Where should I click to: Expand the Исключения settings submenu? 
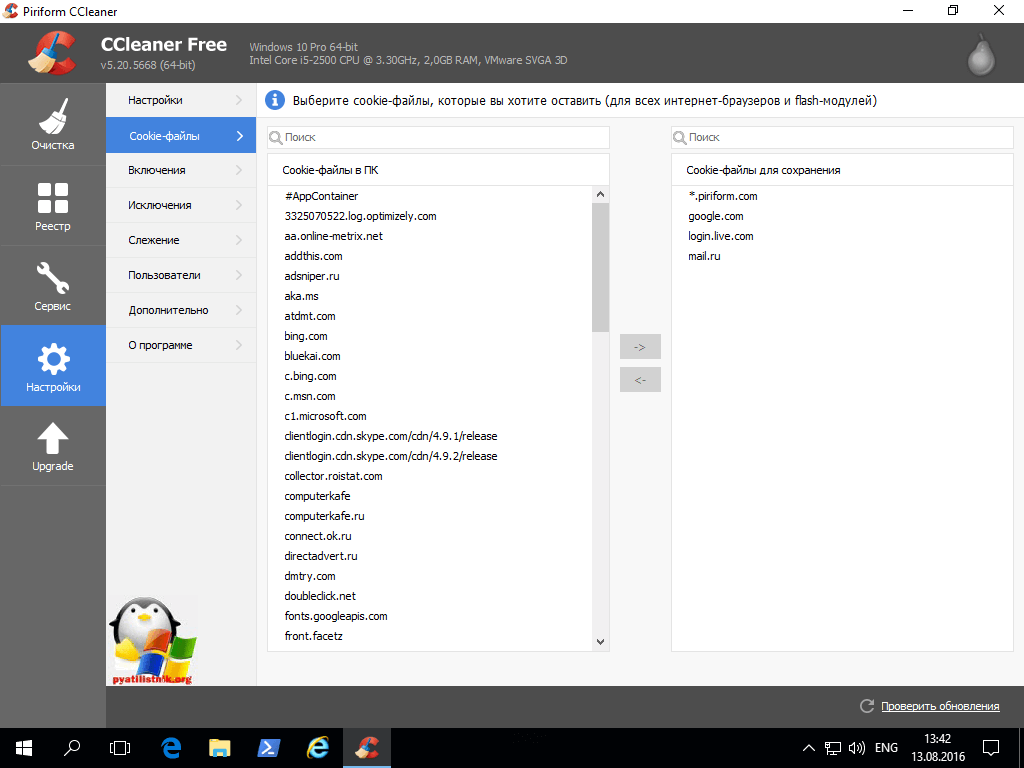180,205
